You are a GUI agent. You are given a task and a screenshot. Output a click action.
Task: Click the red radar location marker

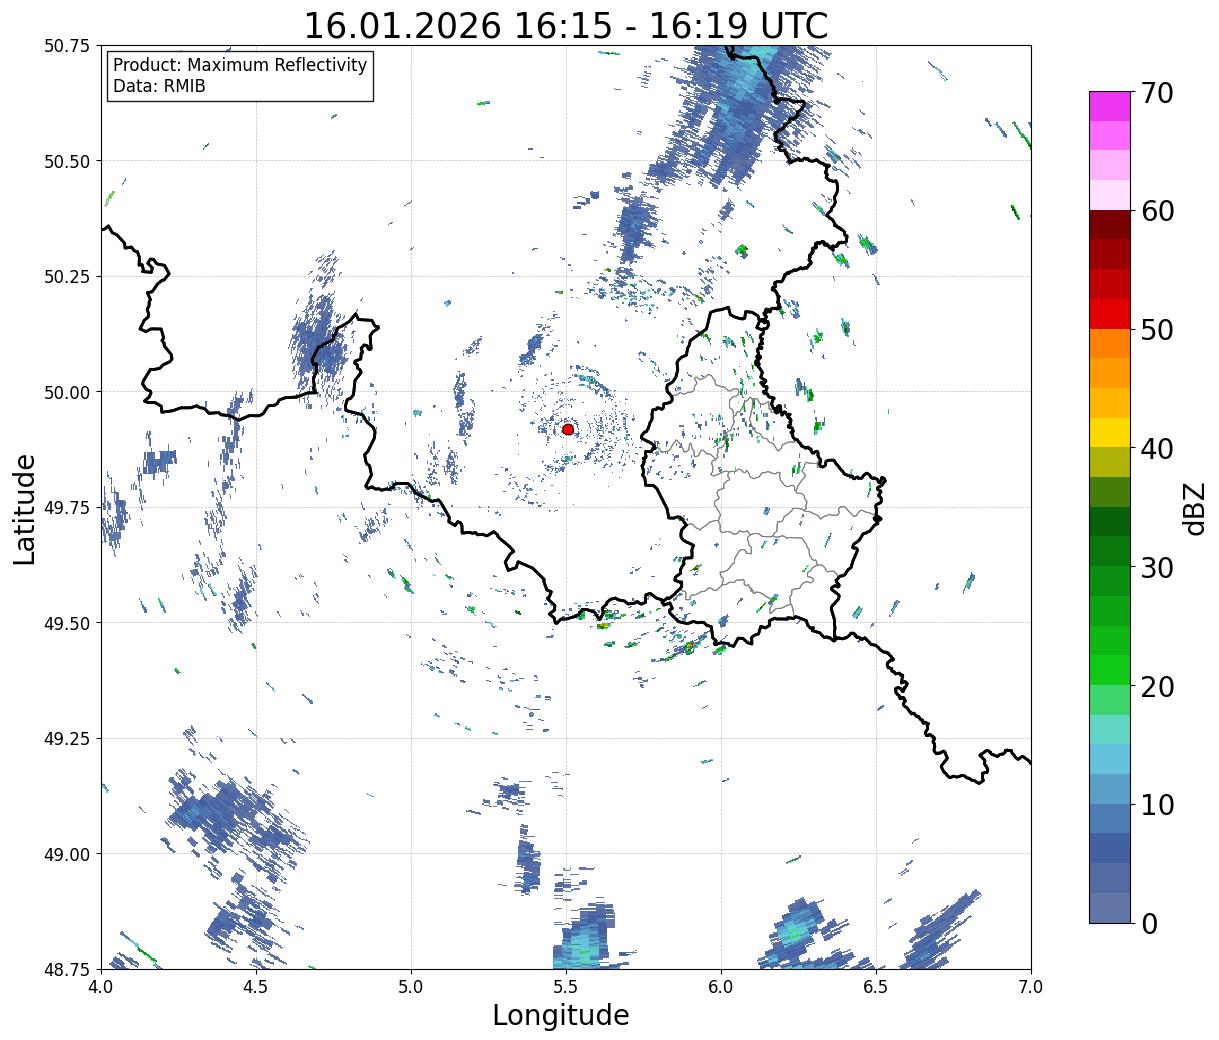click(x=568, y=429)
